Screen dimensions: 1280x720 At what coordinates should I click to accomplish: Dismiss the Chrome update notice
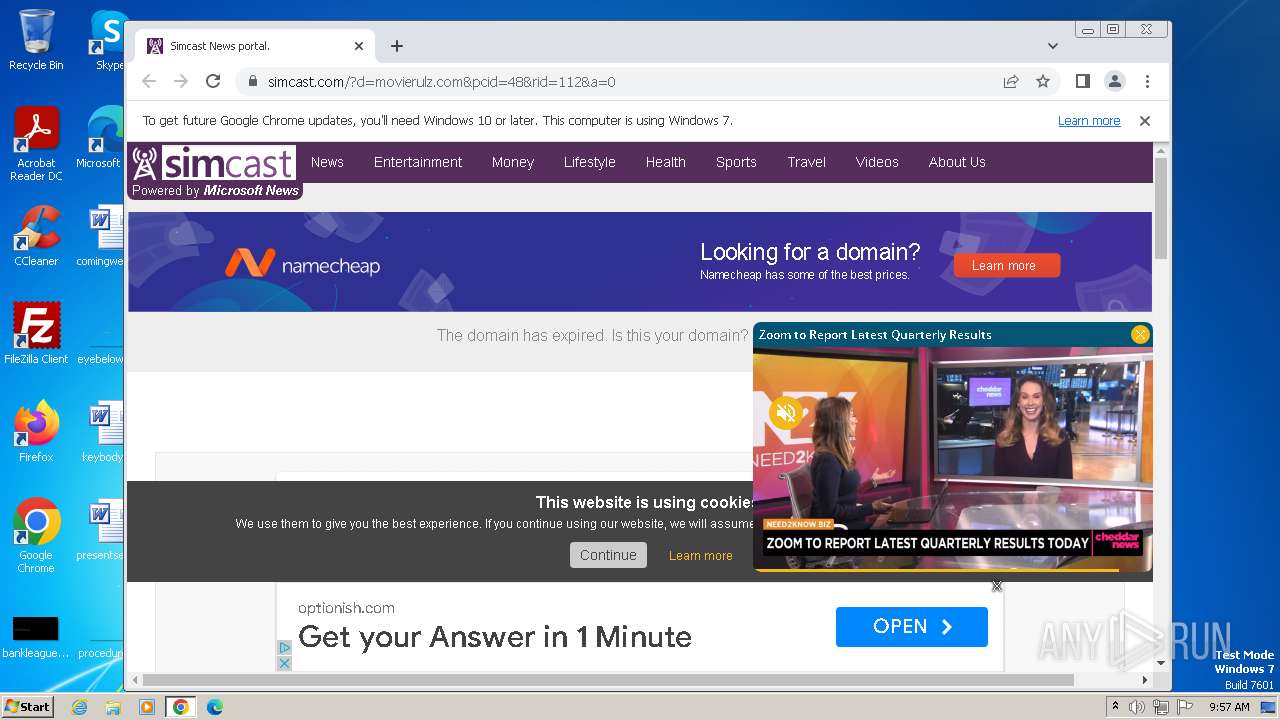point(1145,121)
